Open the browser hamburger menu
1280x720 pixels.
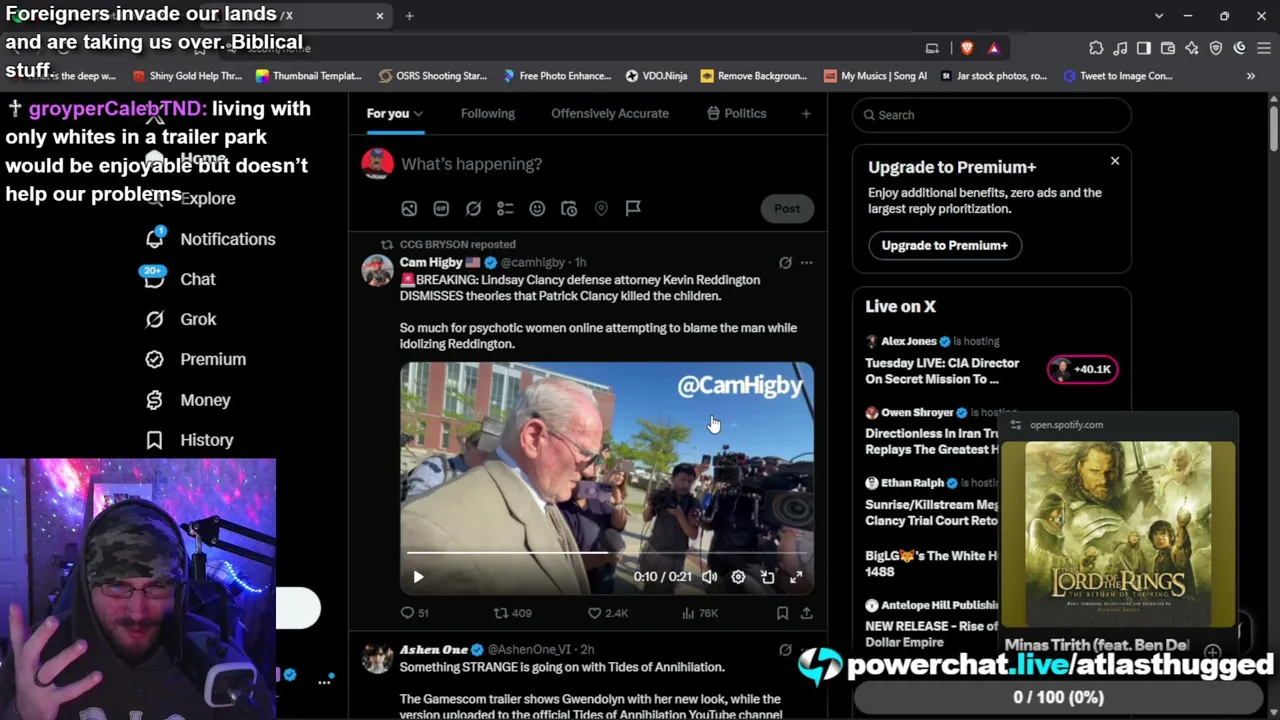click(x=1264, y=48)
